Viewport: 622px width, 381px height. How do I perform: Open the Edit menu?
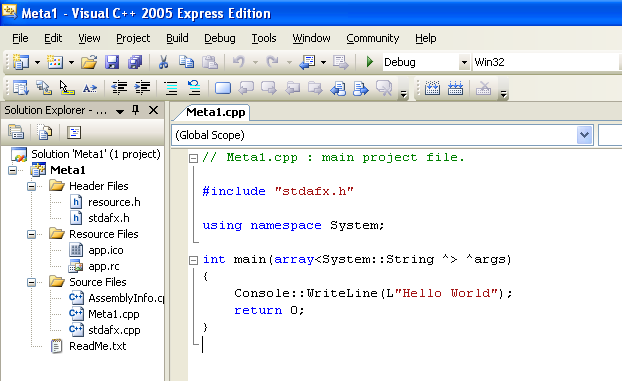point(53,38)
